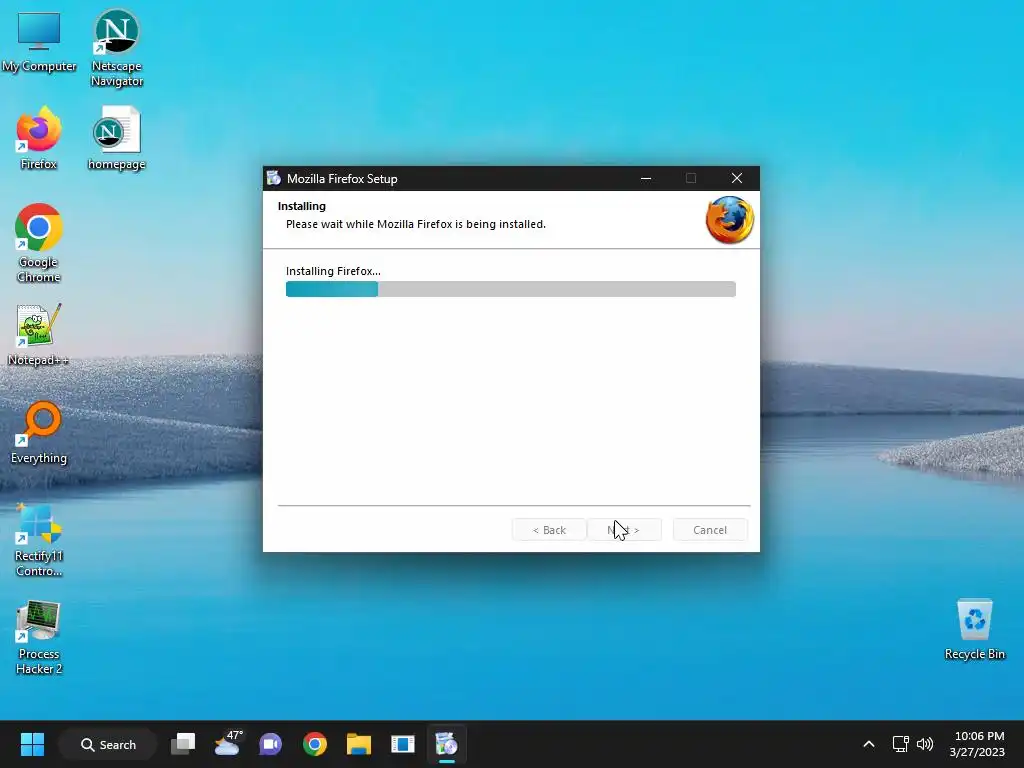Viewport: 1024px width, 768px height.
Task: Open the clock showing 10:06 PM
Action: (x=977, y=744)
